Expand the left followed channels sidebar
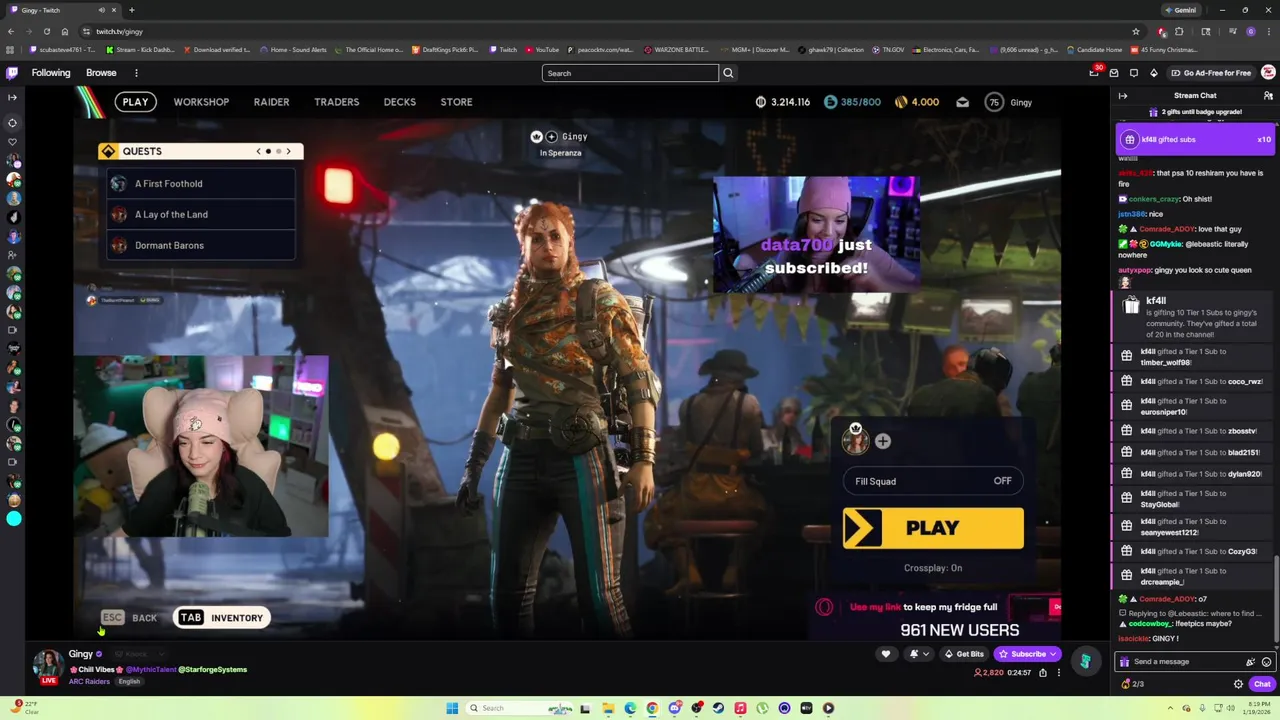 (12, 97)
